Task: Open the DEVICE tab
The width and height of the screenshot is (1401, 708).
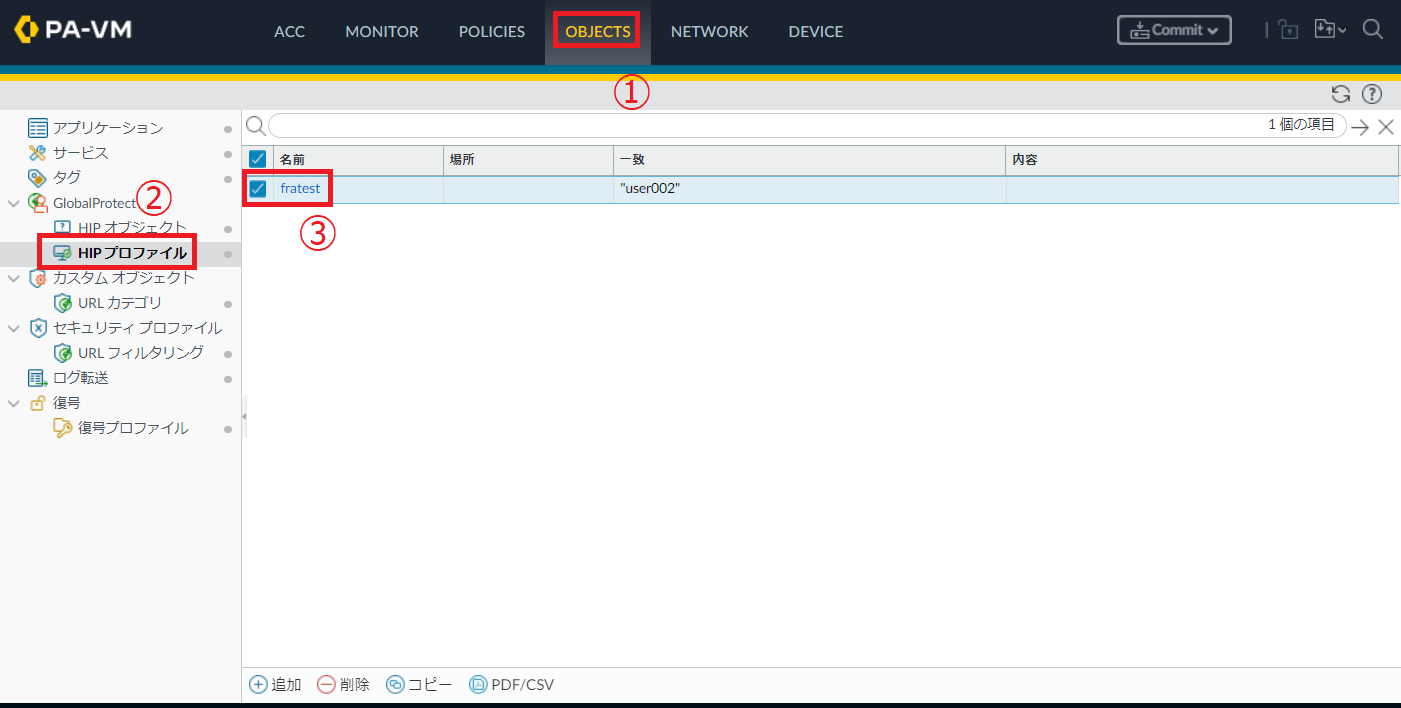Action: pos(816,32)
